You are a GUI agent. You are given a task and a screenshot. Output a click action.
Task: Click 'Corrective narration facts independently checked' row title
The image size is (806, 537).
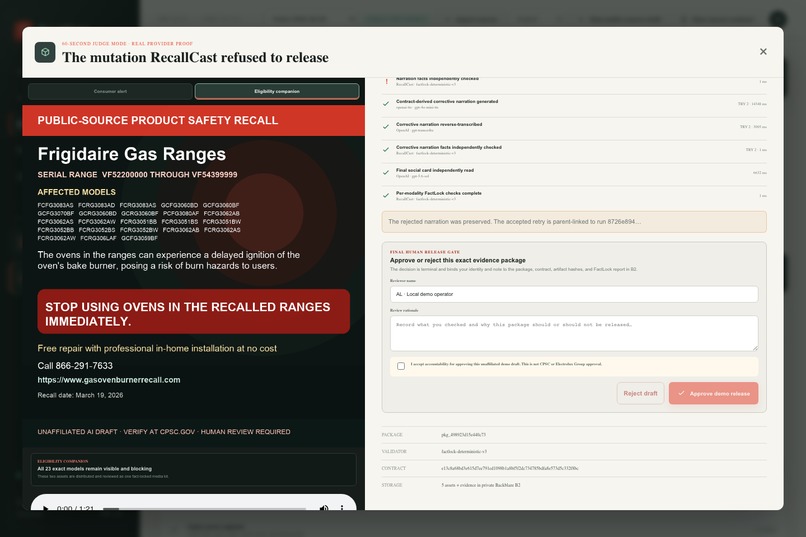(449, 147)
